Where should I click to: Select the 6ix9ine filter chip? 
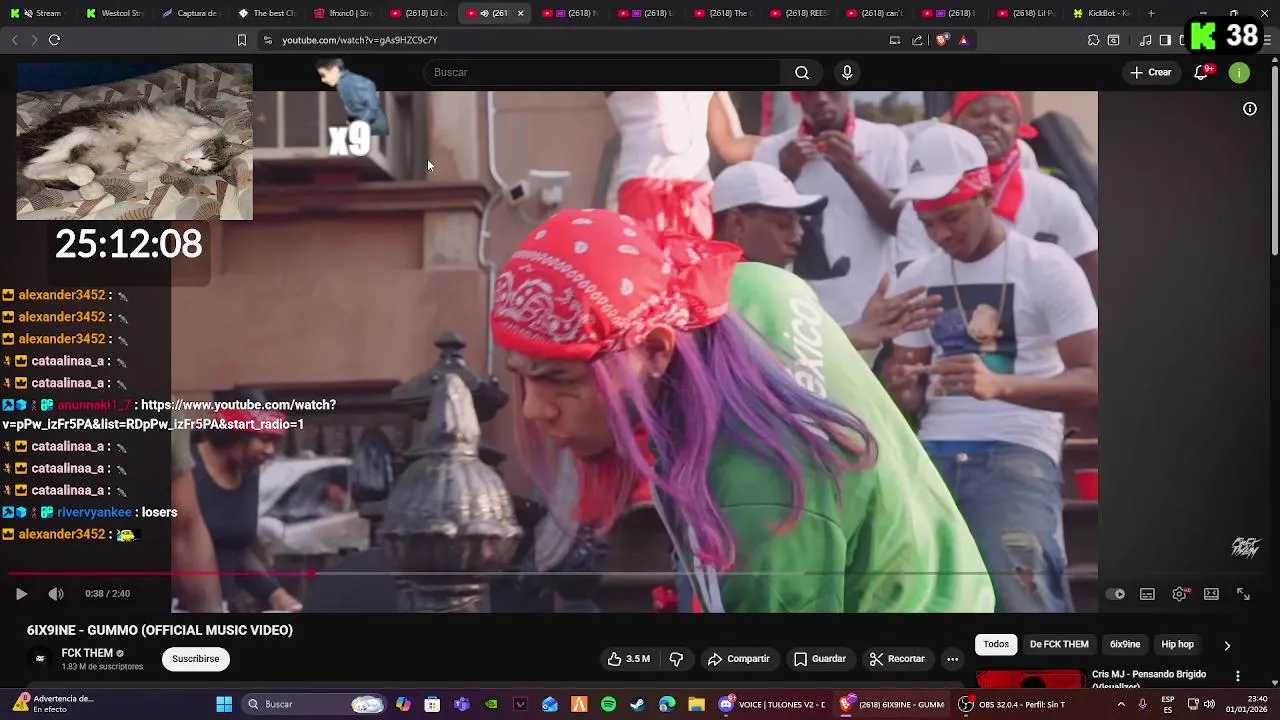1125,645
